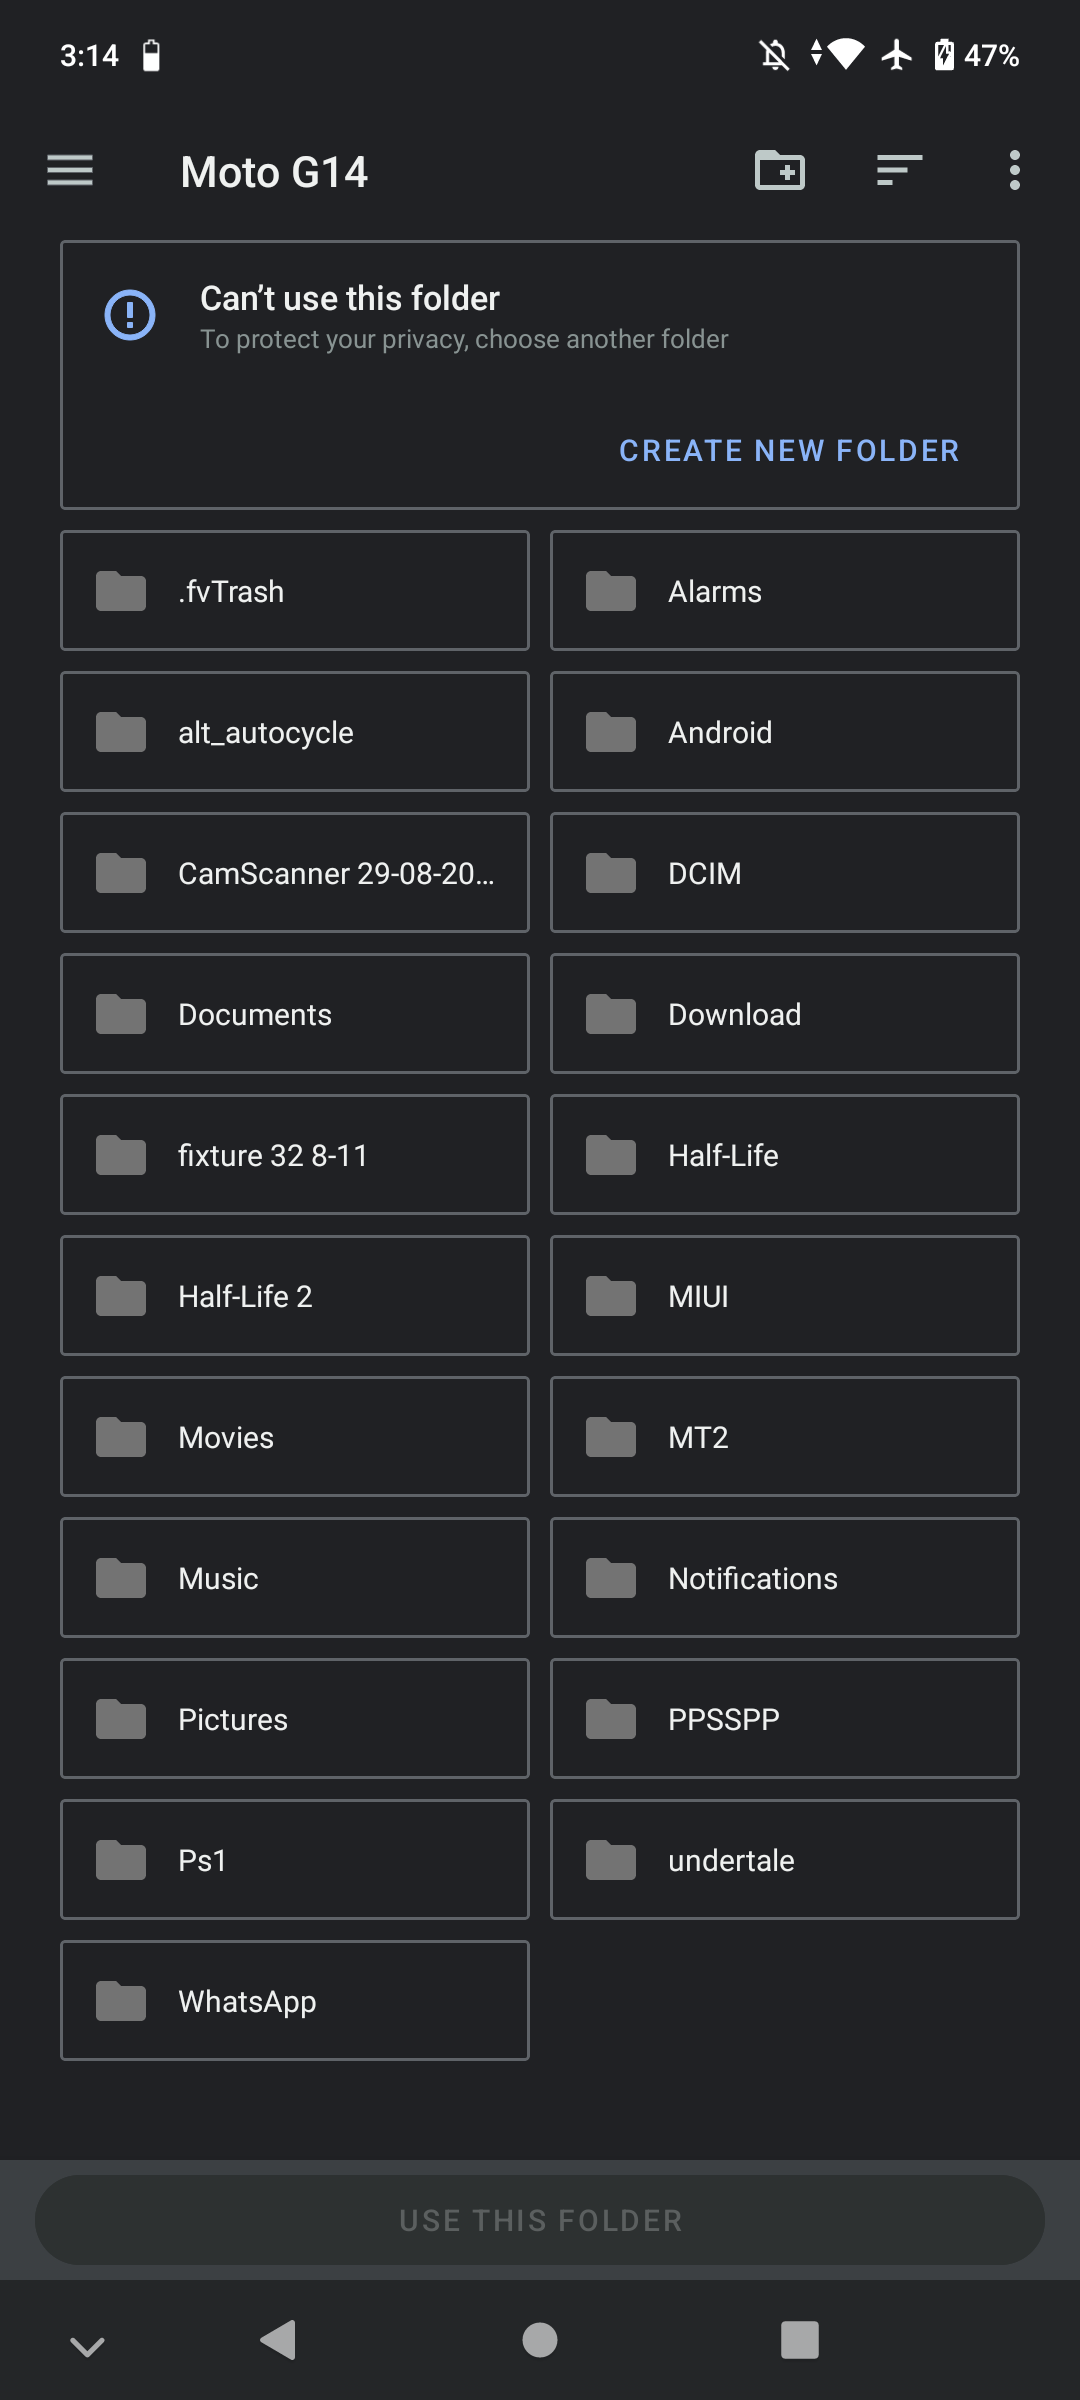The width and height of the screenshot is (1080, 2400).
Task: Tap the Android back navigation button
Action: pos(279,2340)
